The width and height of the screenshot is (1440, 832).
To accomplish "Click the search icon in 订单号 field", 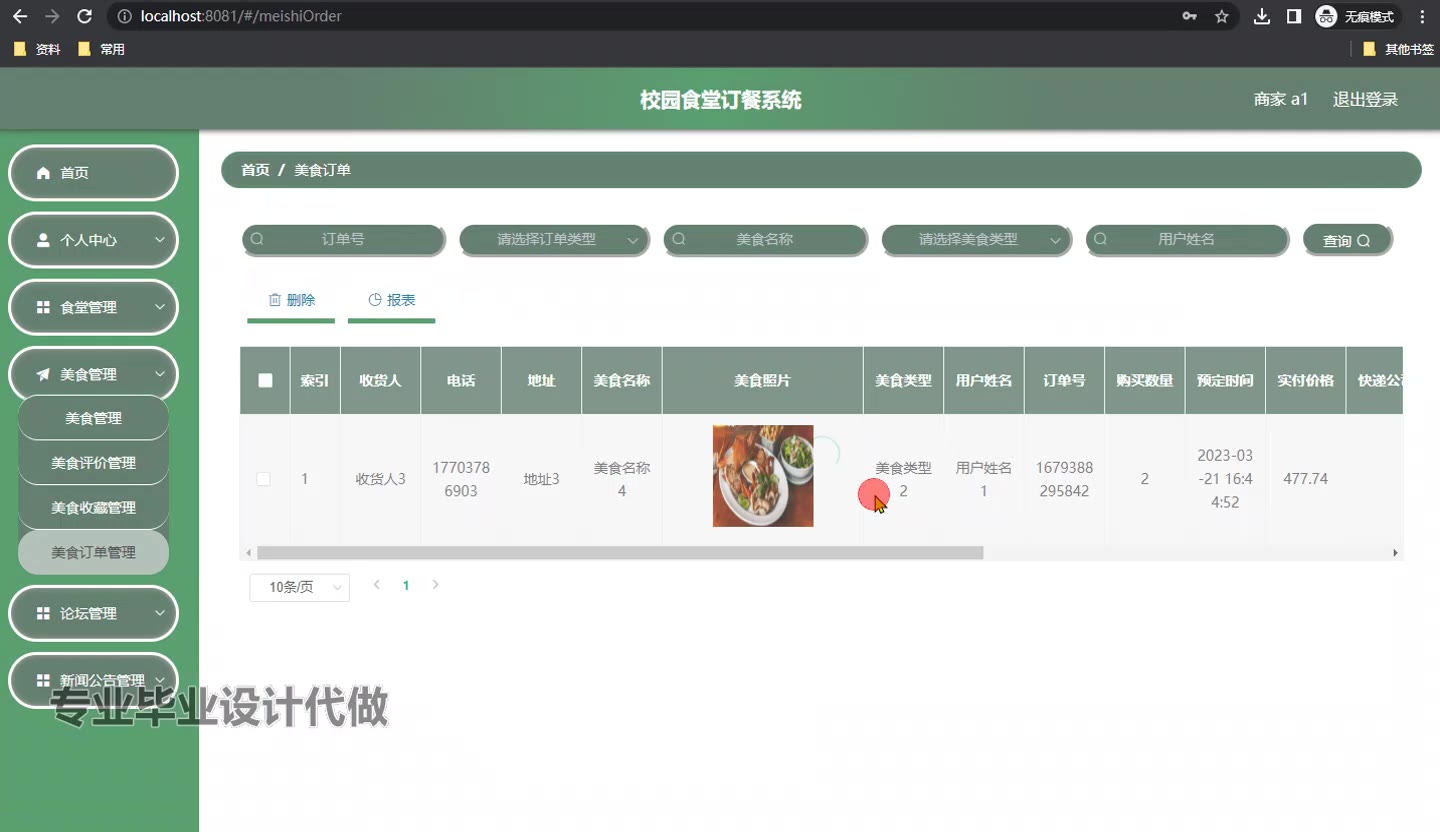I will [x=257, y=239].
